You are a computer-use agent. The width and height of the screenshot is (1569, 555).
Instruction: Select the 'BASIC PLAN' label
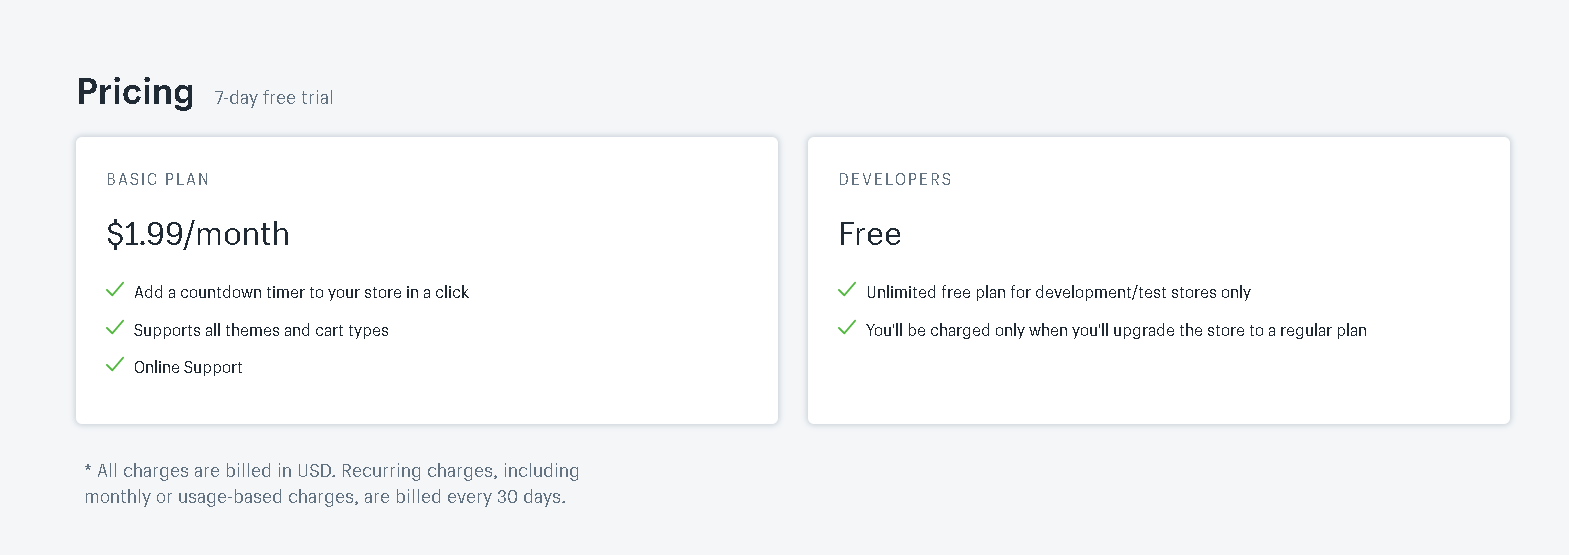point(158,180)
